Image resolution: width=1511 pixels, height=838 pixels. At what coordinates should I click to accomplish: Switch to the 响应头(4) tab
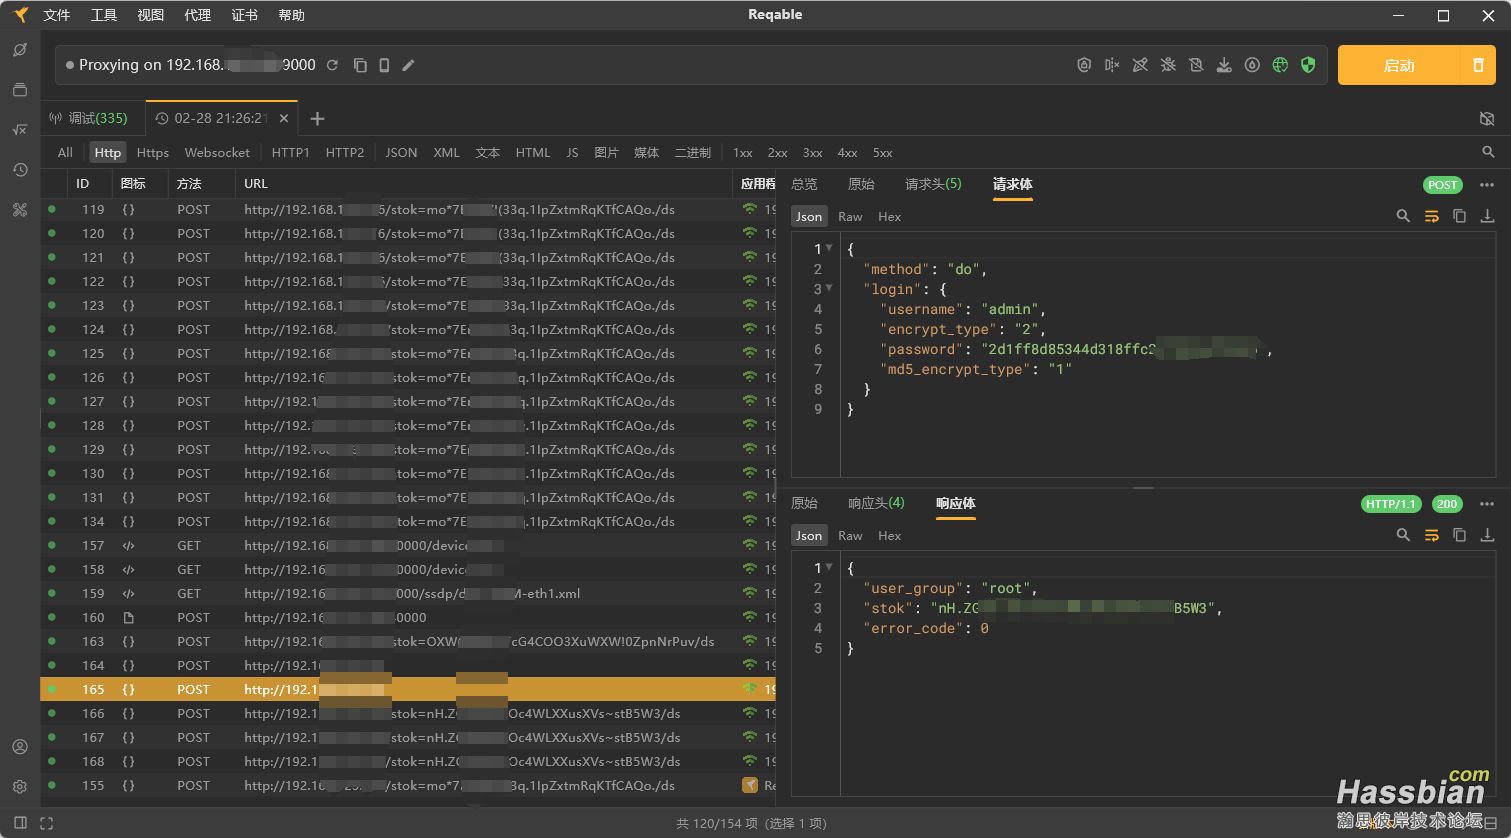click(x=876, y=503)
